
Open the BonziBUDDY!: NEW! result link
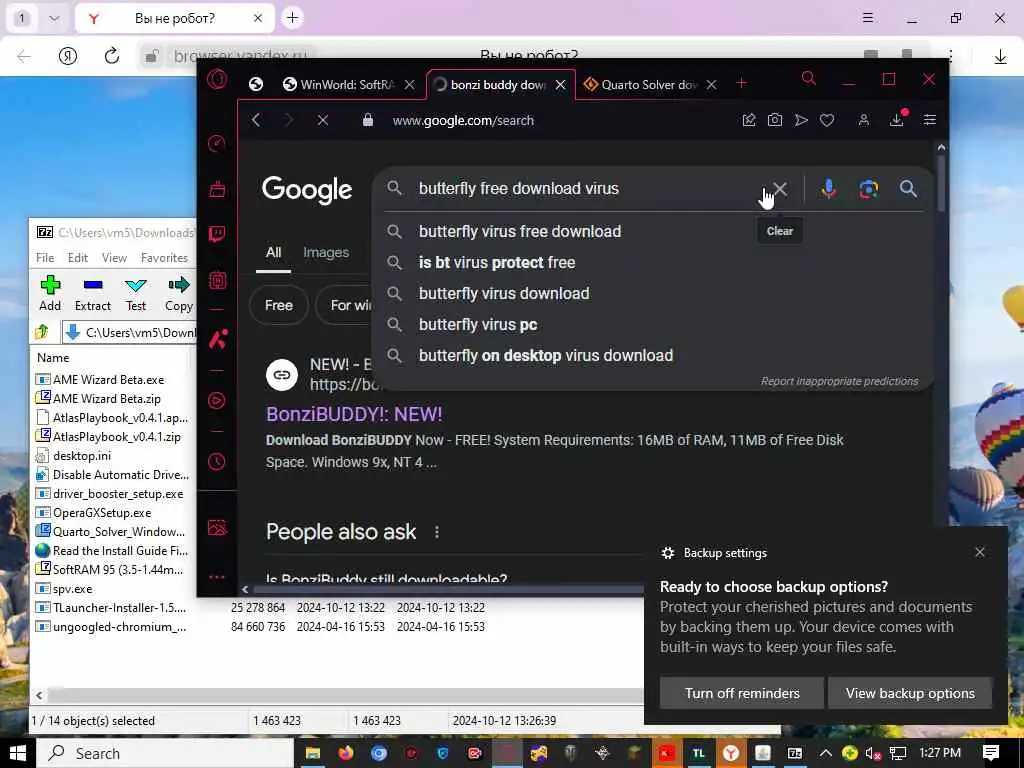[354, 414]
